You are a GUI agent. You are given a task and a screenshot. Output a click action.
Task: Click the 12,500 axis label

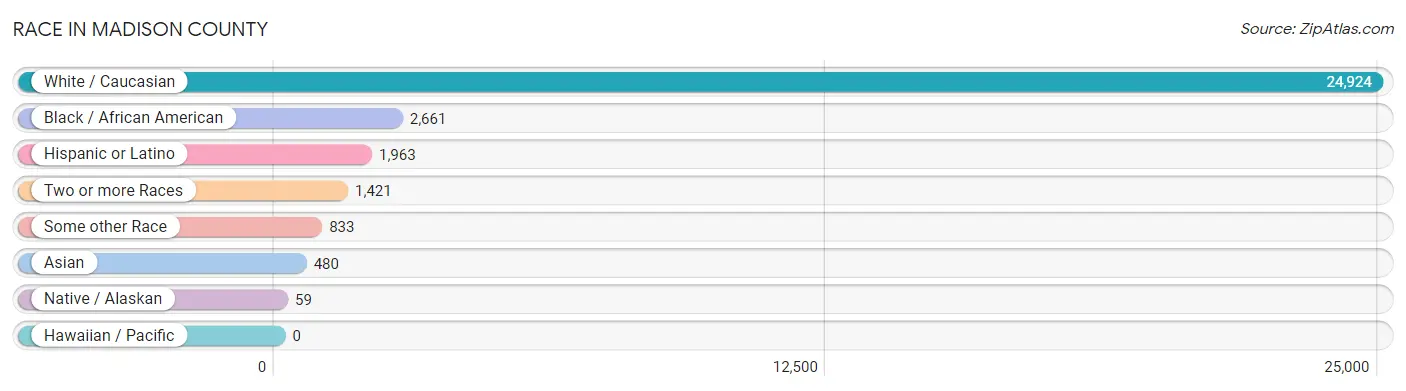pos(795,367)
